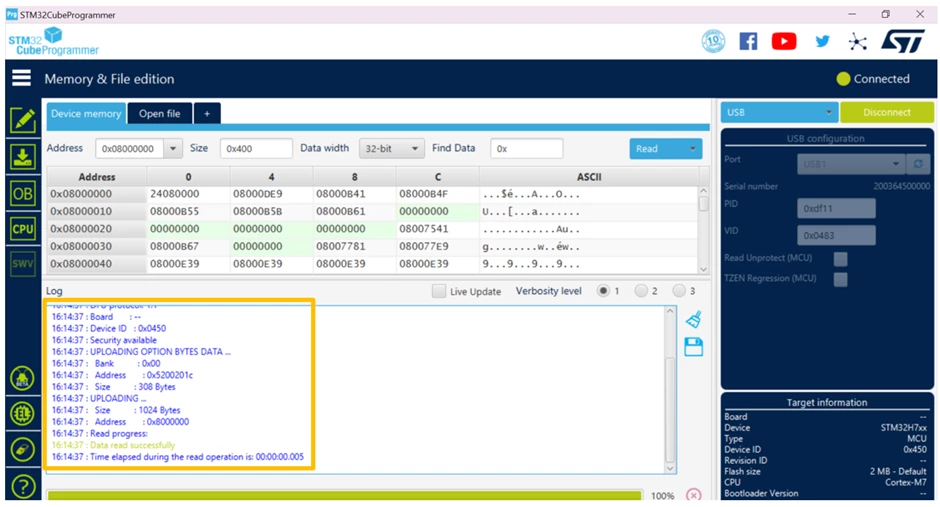
Task: Click the PID 0xdf11 field
Action: (x=836, y=209)
